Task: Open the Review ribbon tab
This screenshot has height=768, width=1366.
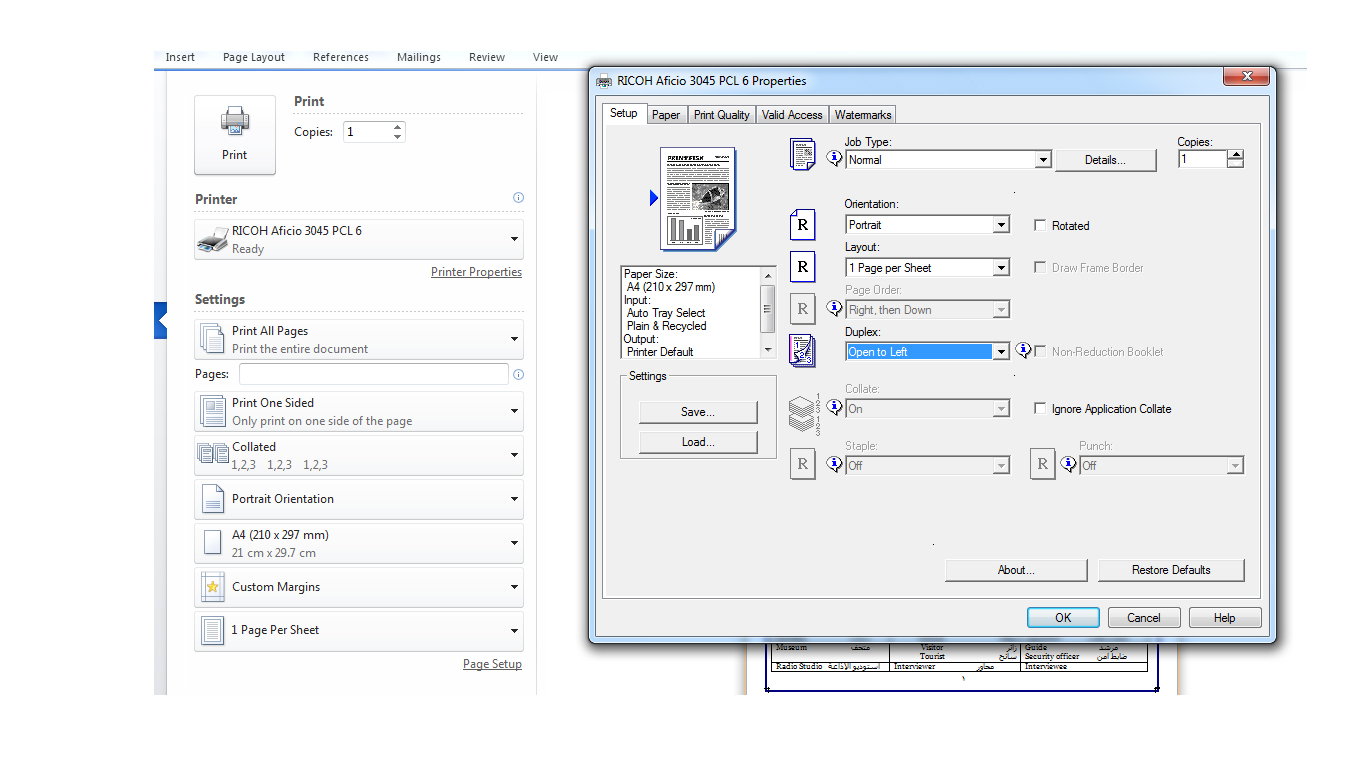Action: tap(487, 57)
